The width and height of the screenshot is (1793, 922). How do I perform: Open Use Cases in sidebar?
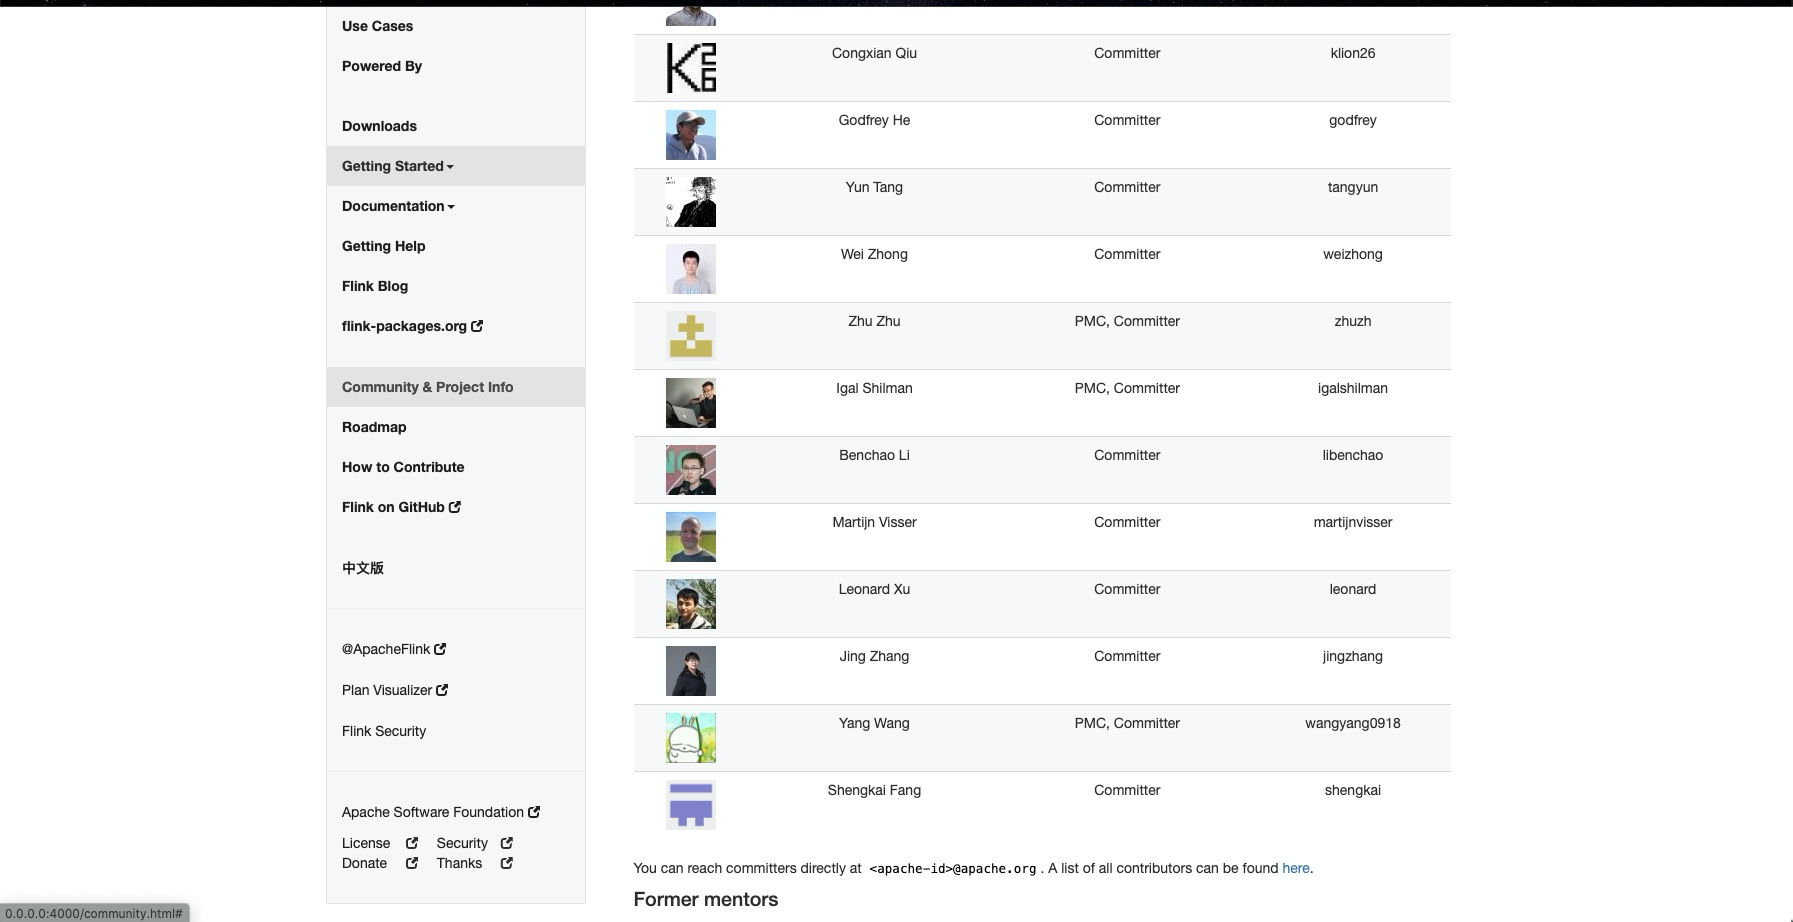(377, 26)
